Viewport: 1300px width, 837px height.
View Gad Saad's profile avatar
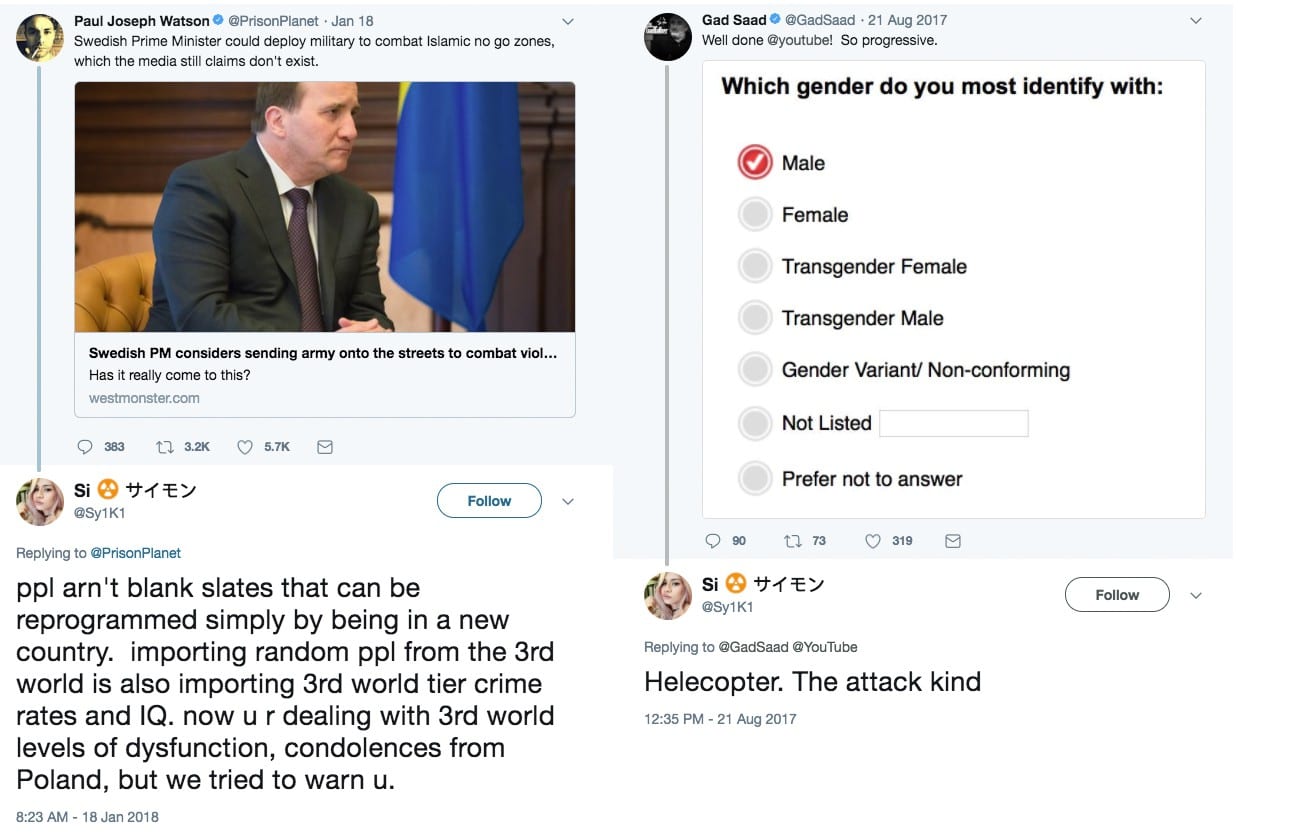pyautogui.click(x=668, y=37)
